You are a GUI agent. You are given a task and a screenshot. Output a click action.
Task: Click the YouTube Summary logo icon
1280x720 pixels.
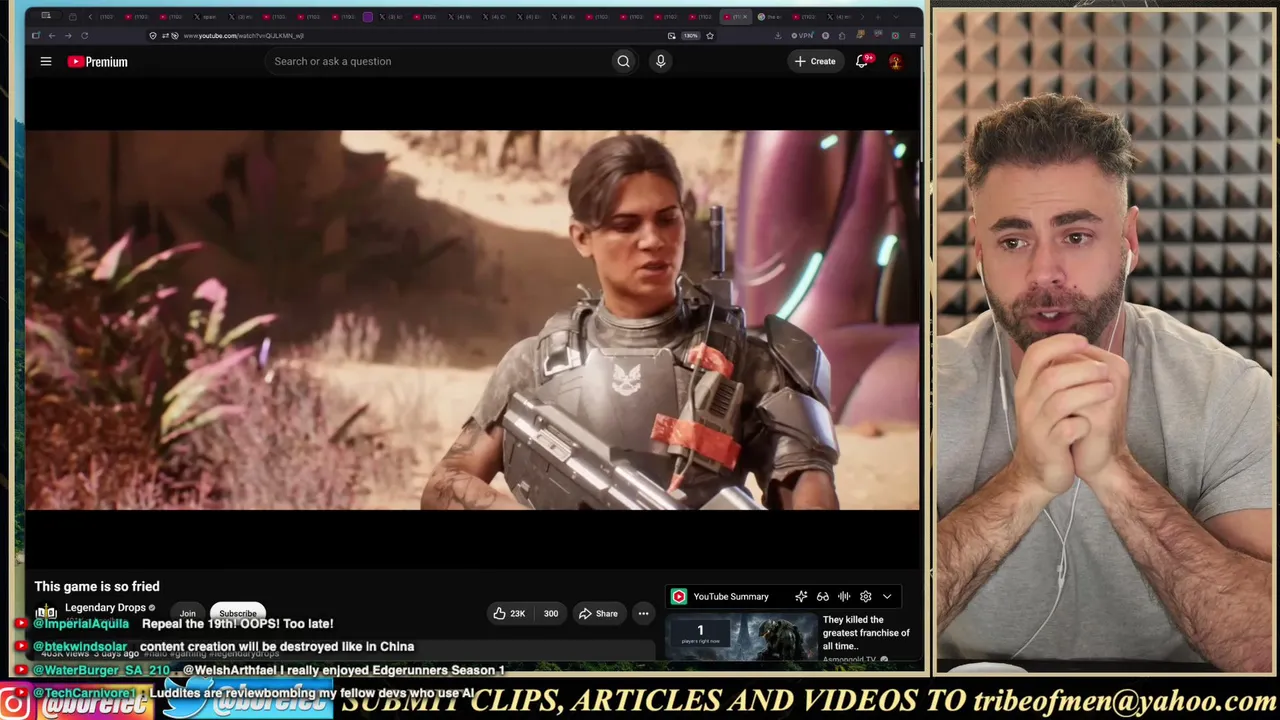679,597
